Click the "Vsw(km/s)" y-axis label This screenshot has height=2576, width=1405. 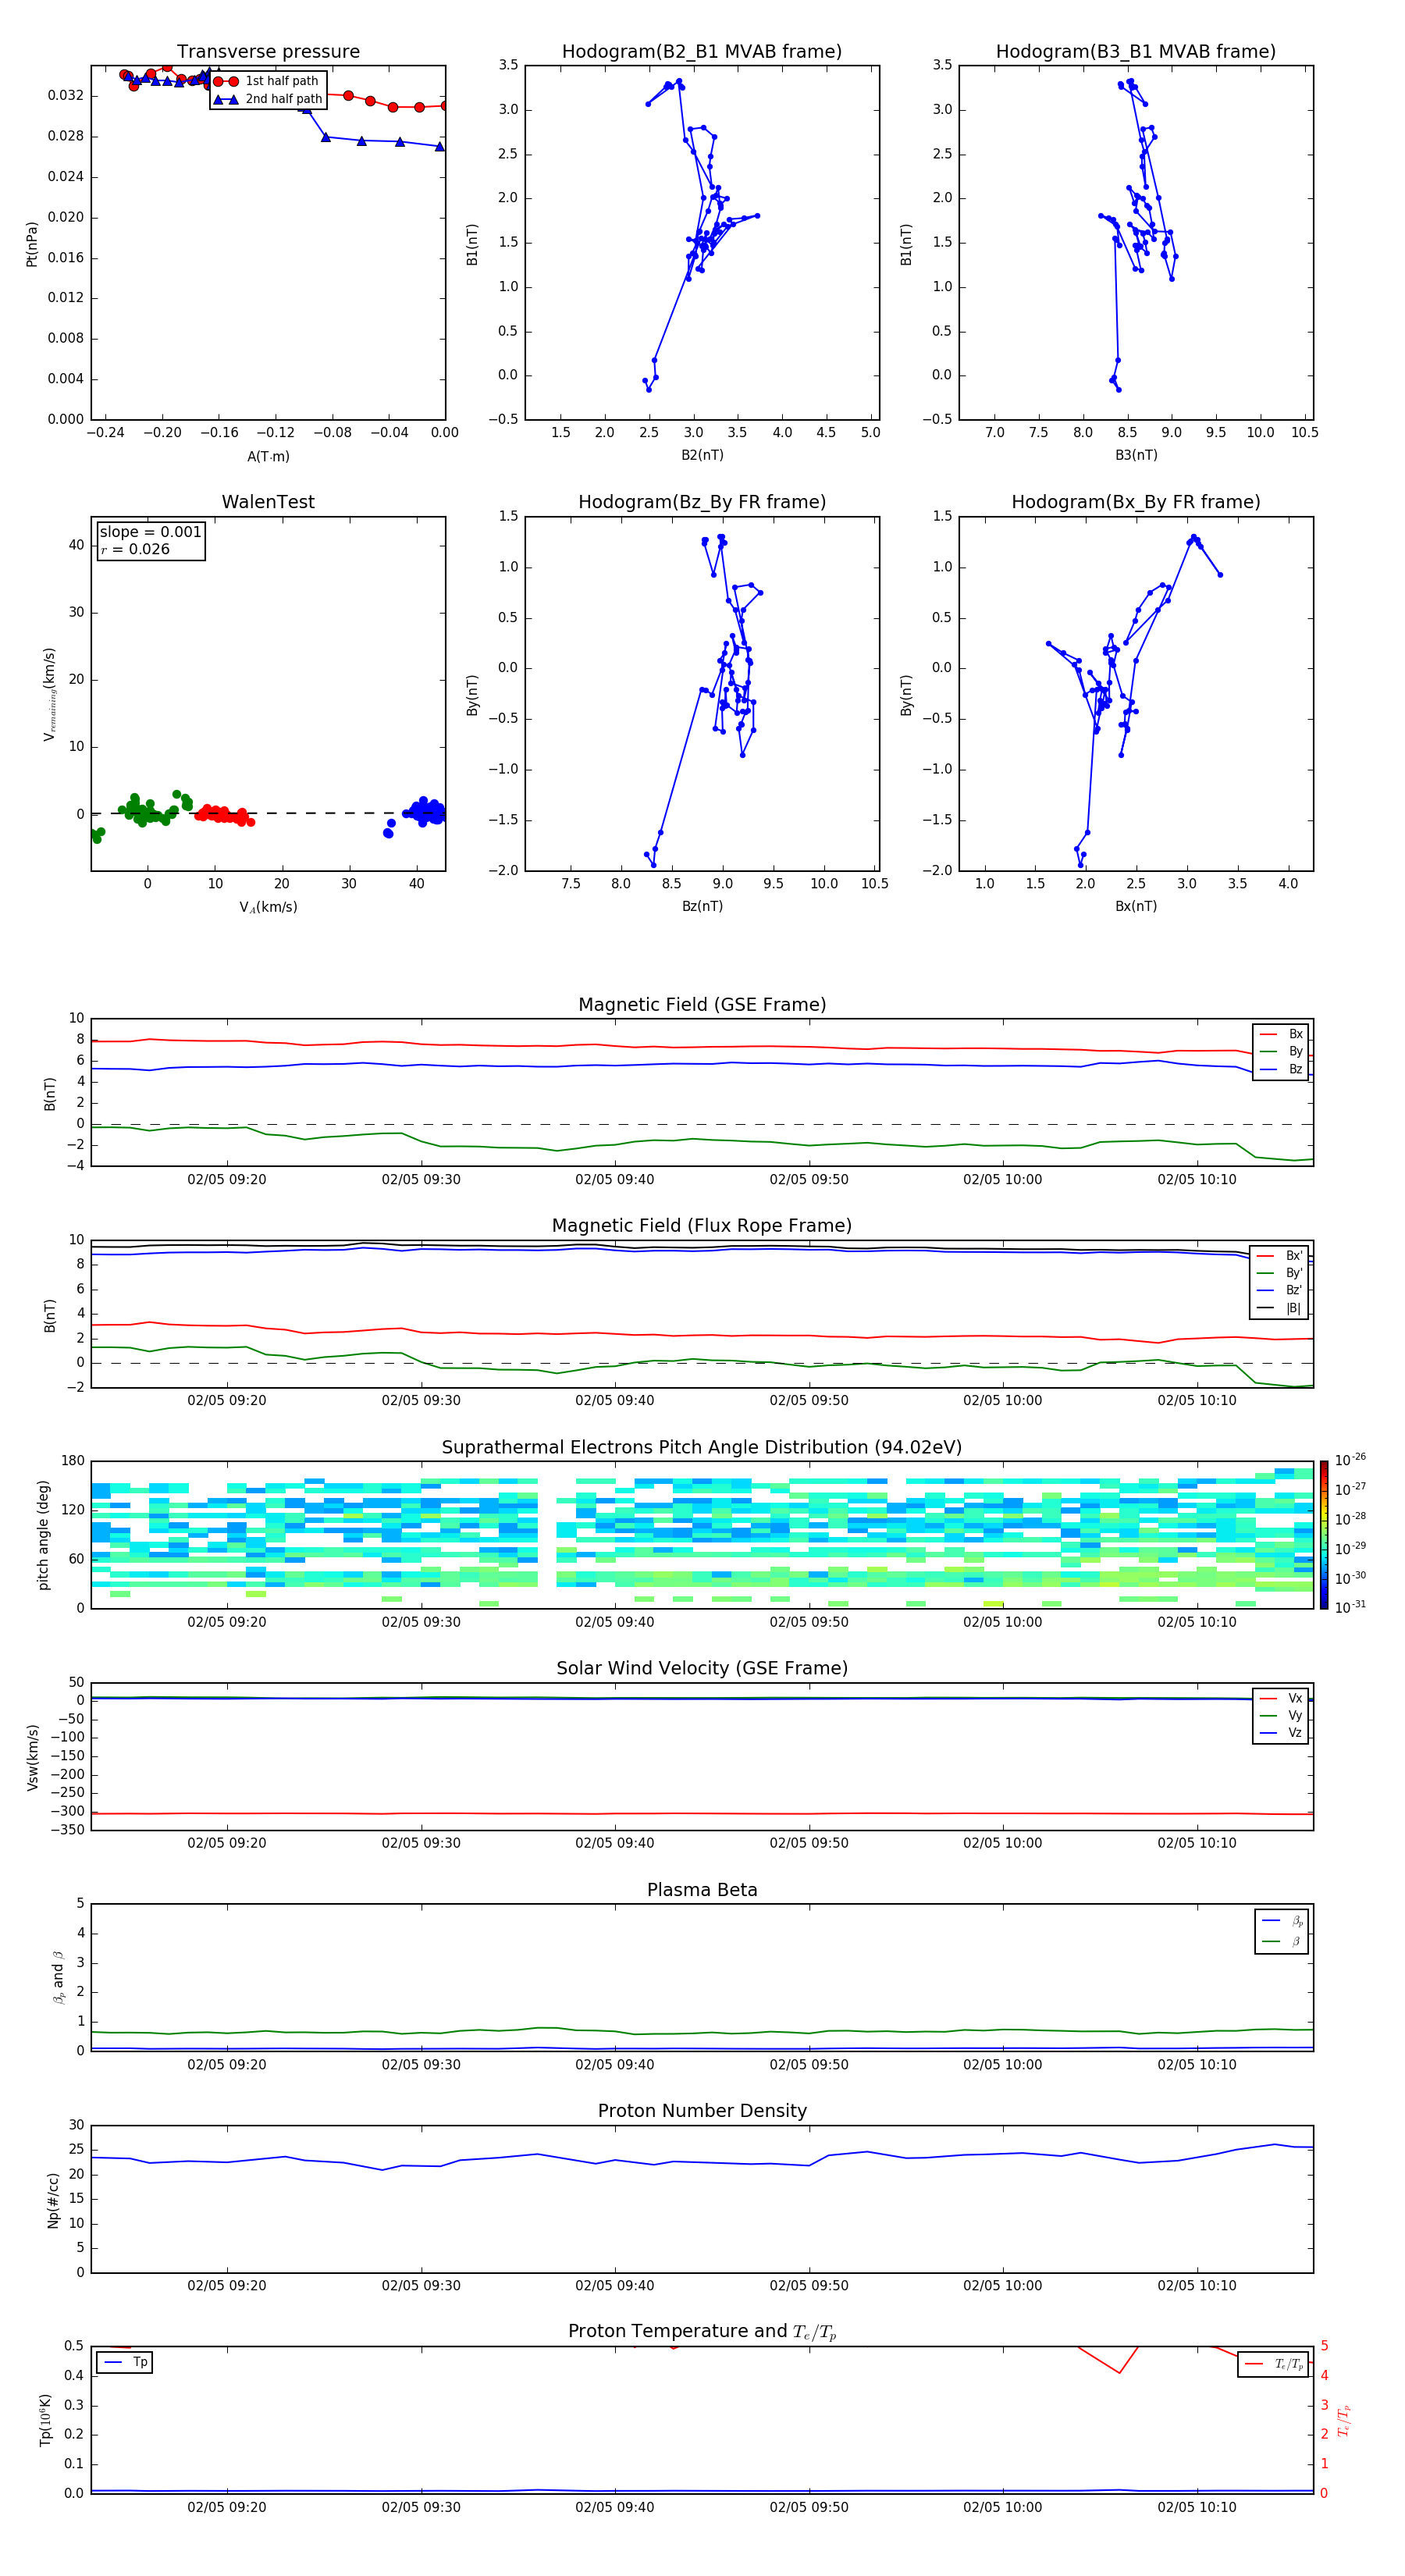pos(33,1757)
